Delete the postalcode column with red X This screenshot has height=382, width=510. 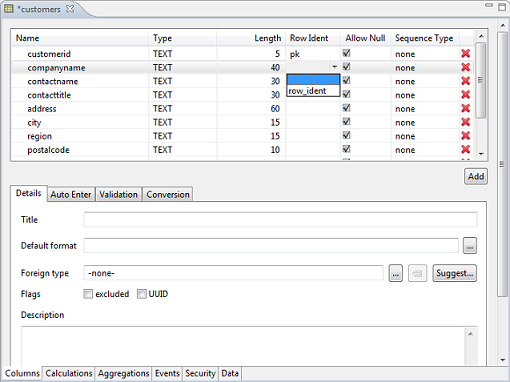(x=466, y=149)
